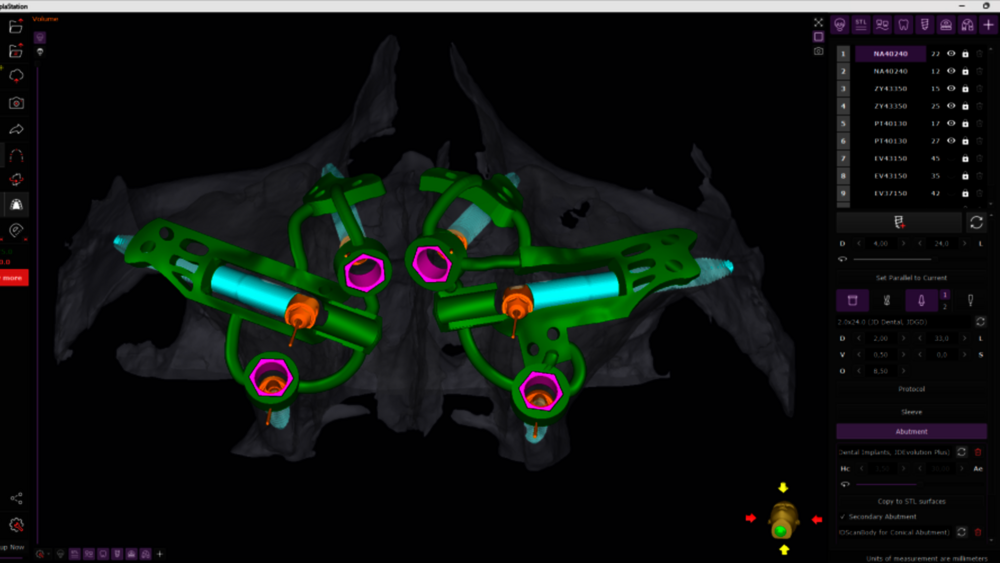Click the share arrow icon in left sidebar
Screen dimensions: 1000x563
pos(17,129)
